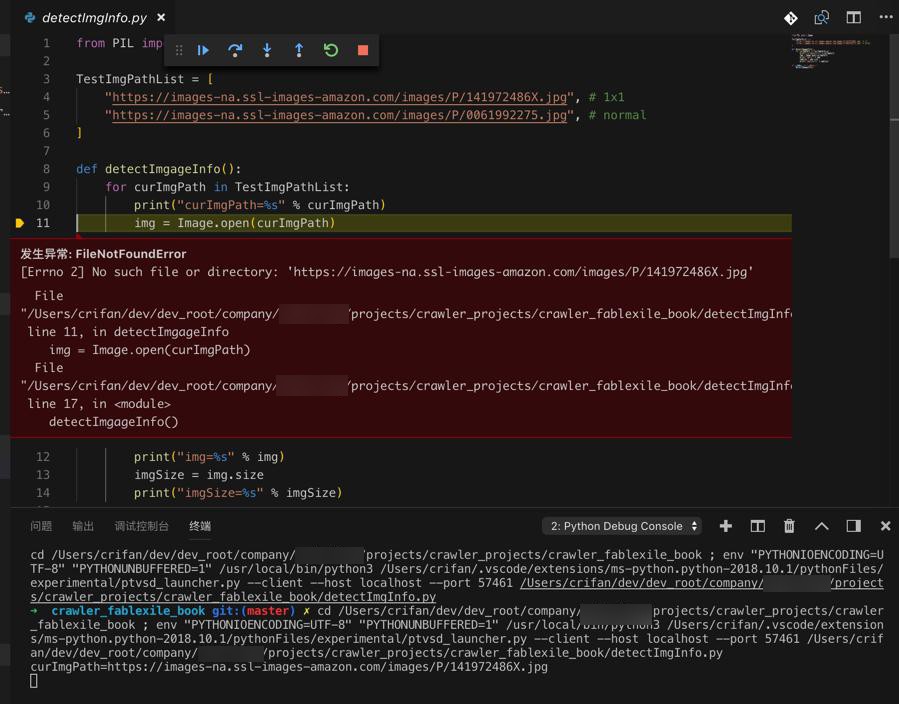Split the terminal pane

coord(758,526)
